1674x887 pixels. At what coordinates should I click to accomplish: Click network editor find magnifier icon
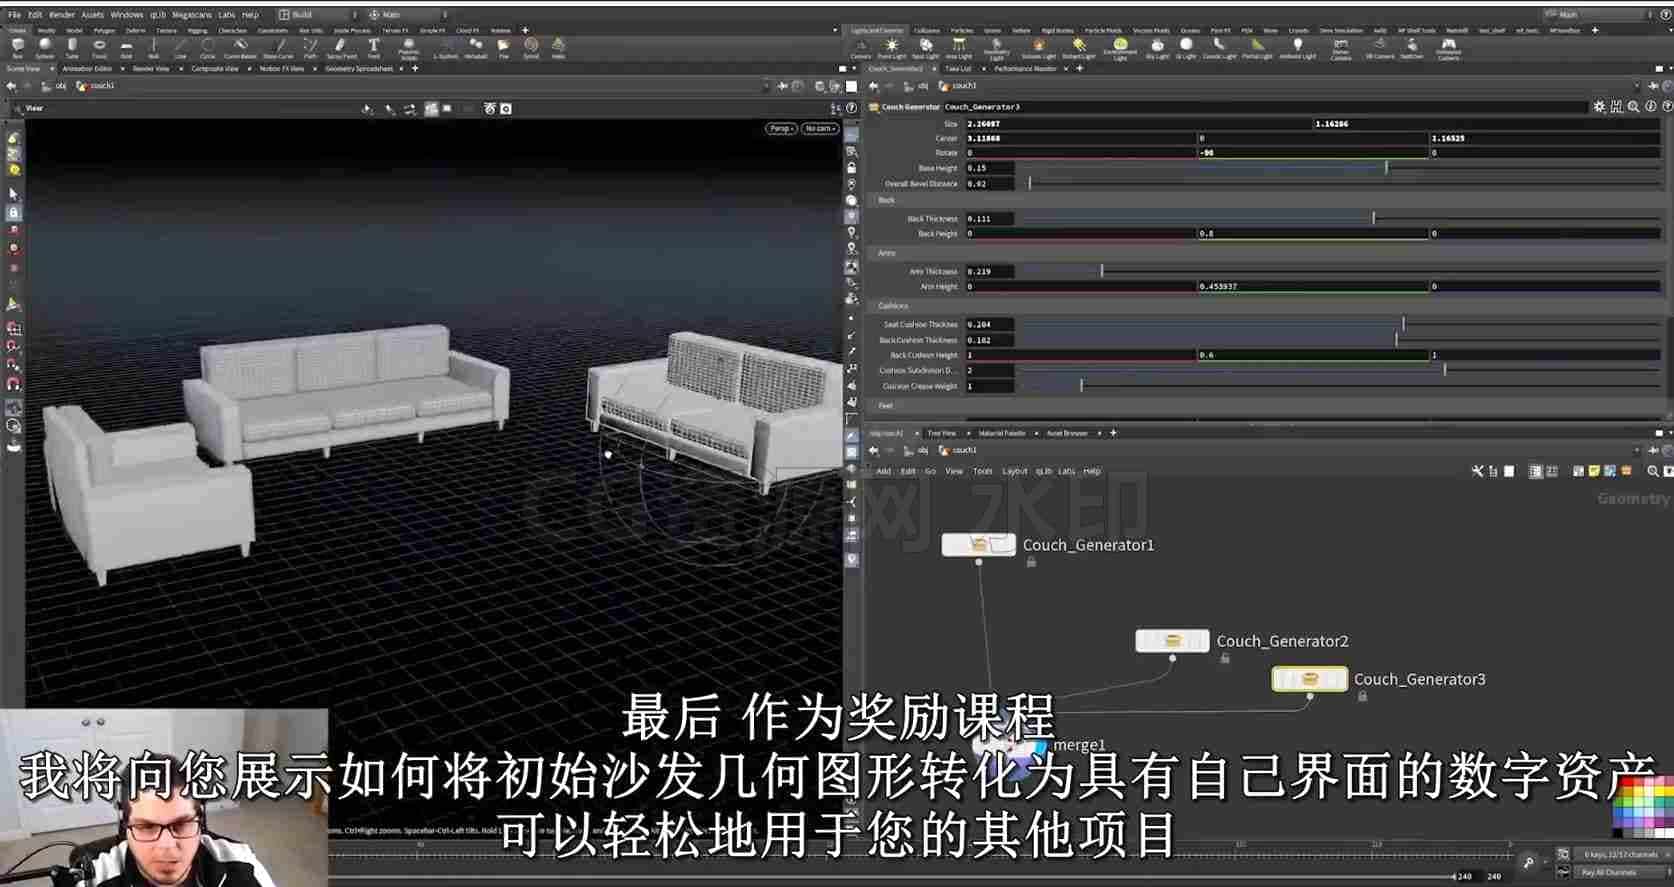(1653, 471)
